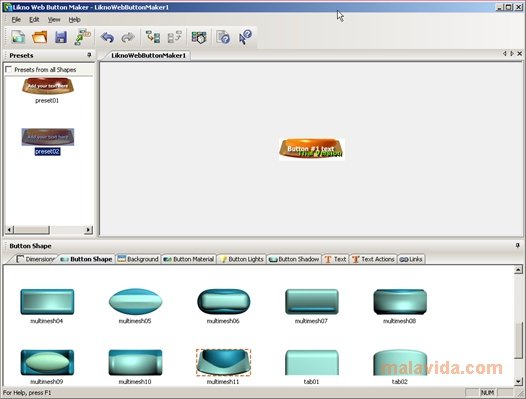Click the compile/export buttons toolbar icon

coord(83,37)
